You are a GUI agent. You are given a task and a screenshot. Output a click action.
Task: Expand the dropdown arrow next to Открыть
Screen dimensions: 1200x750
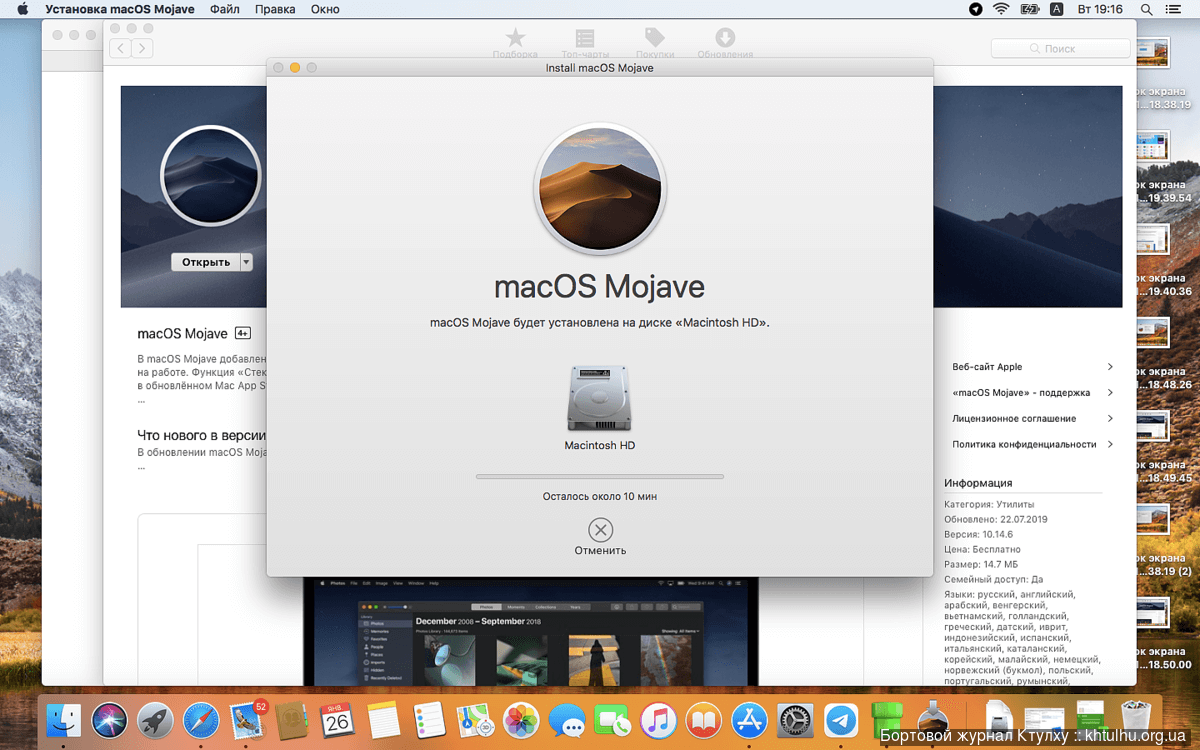pyautogui.click(x=247, y=262)
